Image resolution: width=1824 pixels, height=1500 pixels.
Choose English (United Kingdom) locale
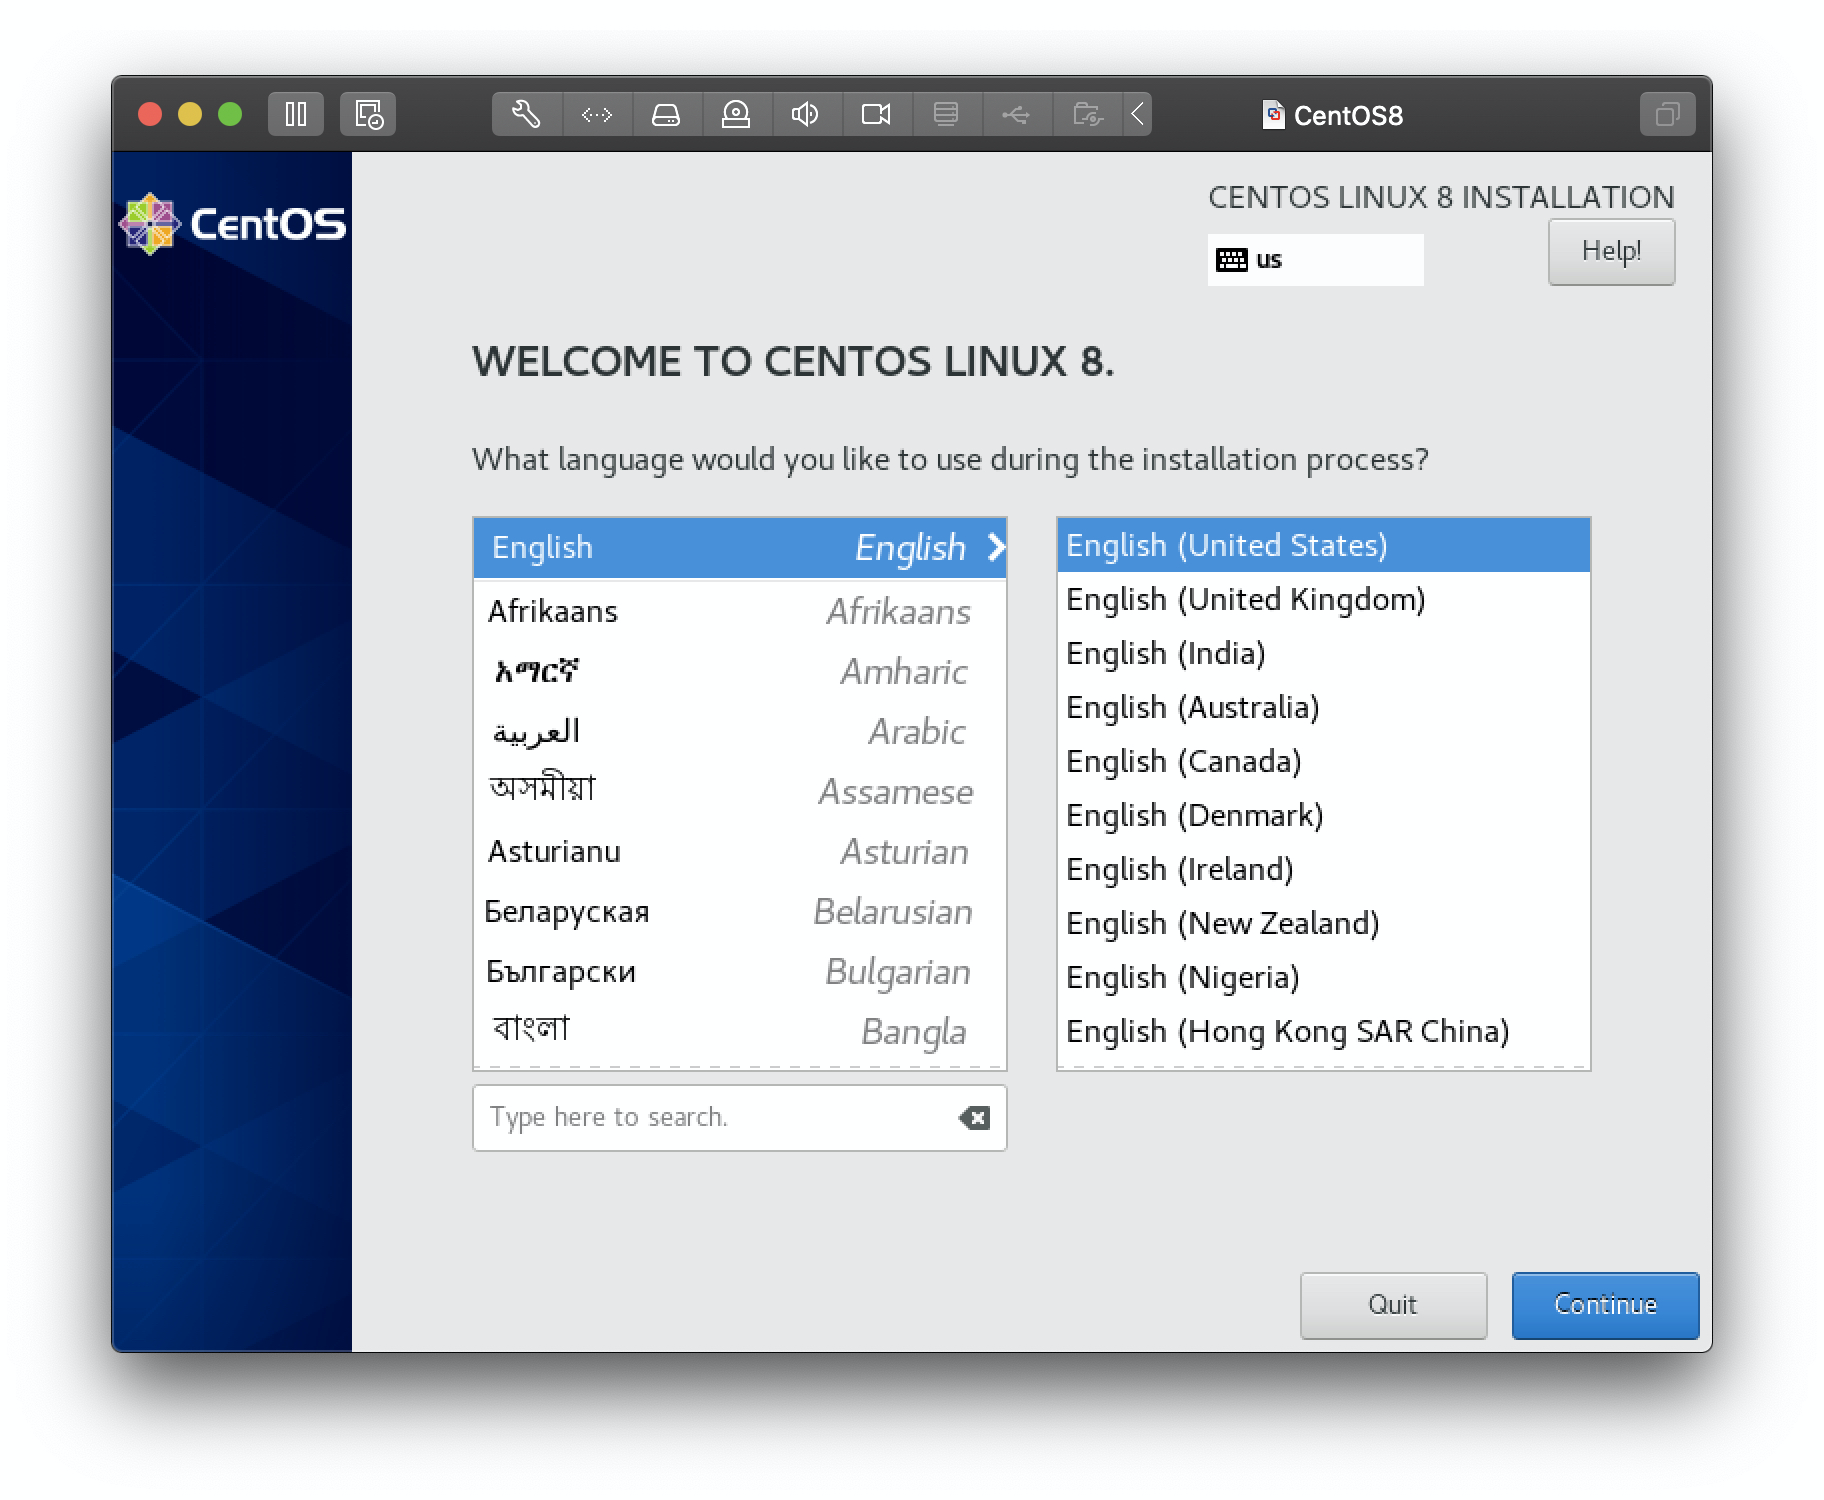click(x=1323, y=599)
